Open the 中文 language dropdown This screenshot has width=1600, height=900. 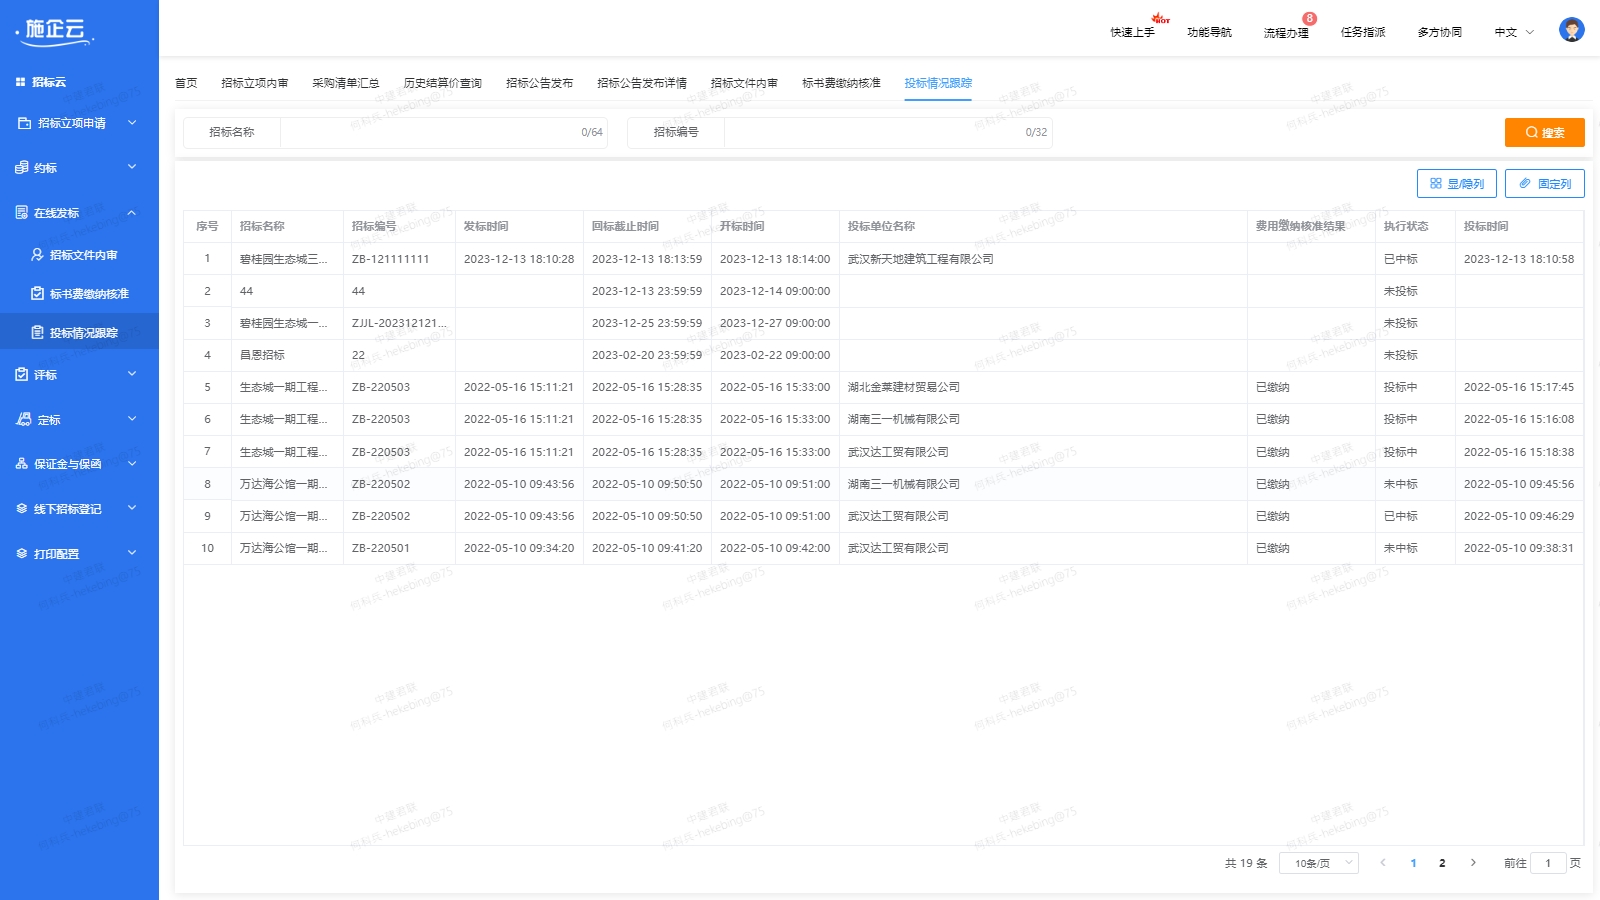click(x=1513, y=32)
